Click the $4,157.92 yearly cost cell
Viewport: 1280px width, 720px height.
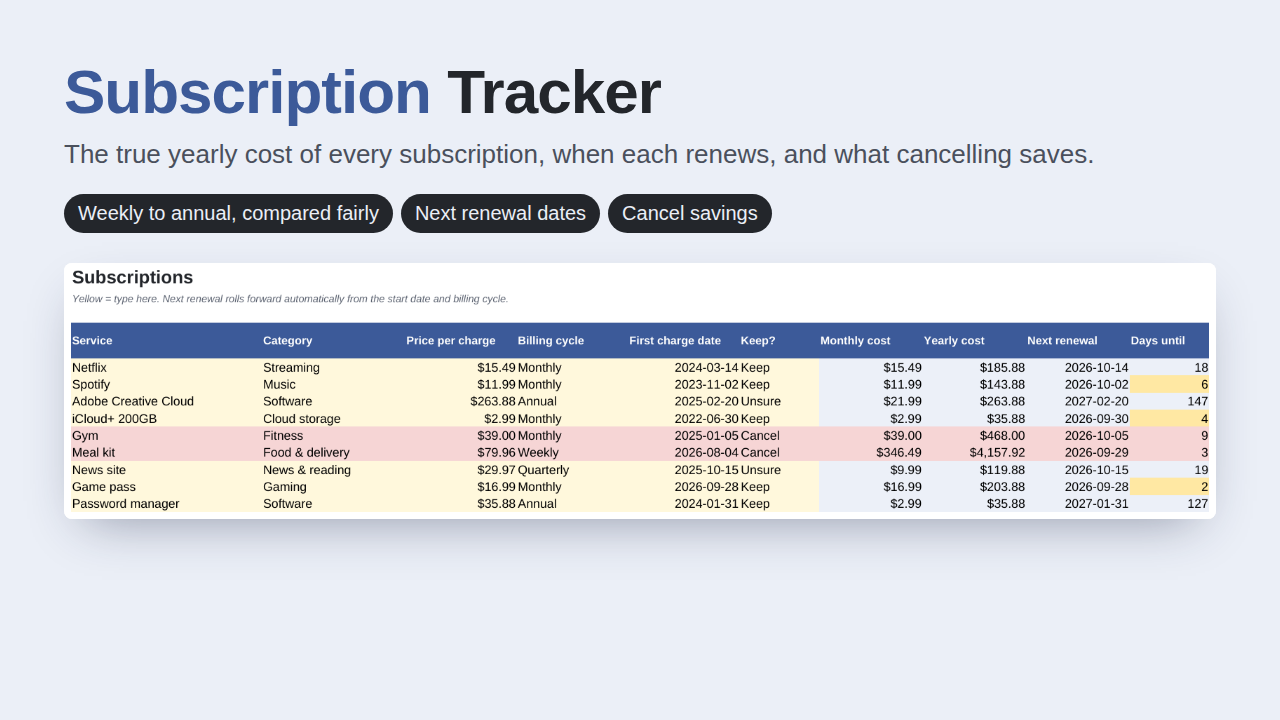pyautogui.click(x=974, y=453)
